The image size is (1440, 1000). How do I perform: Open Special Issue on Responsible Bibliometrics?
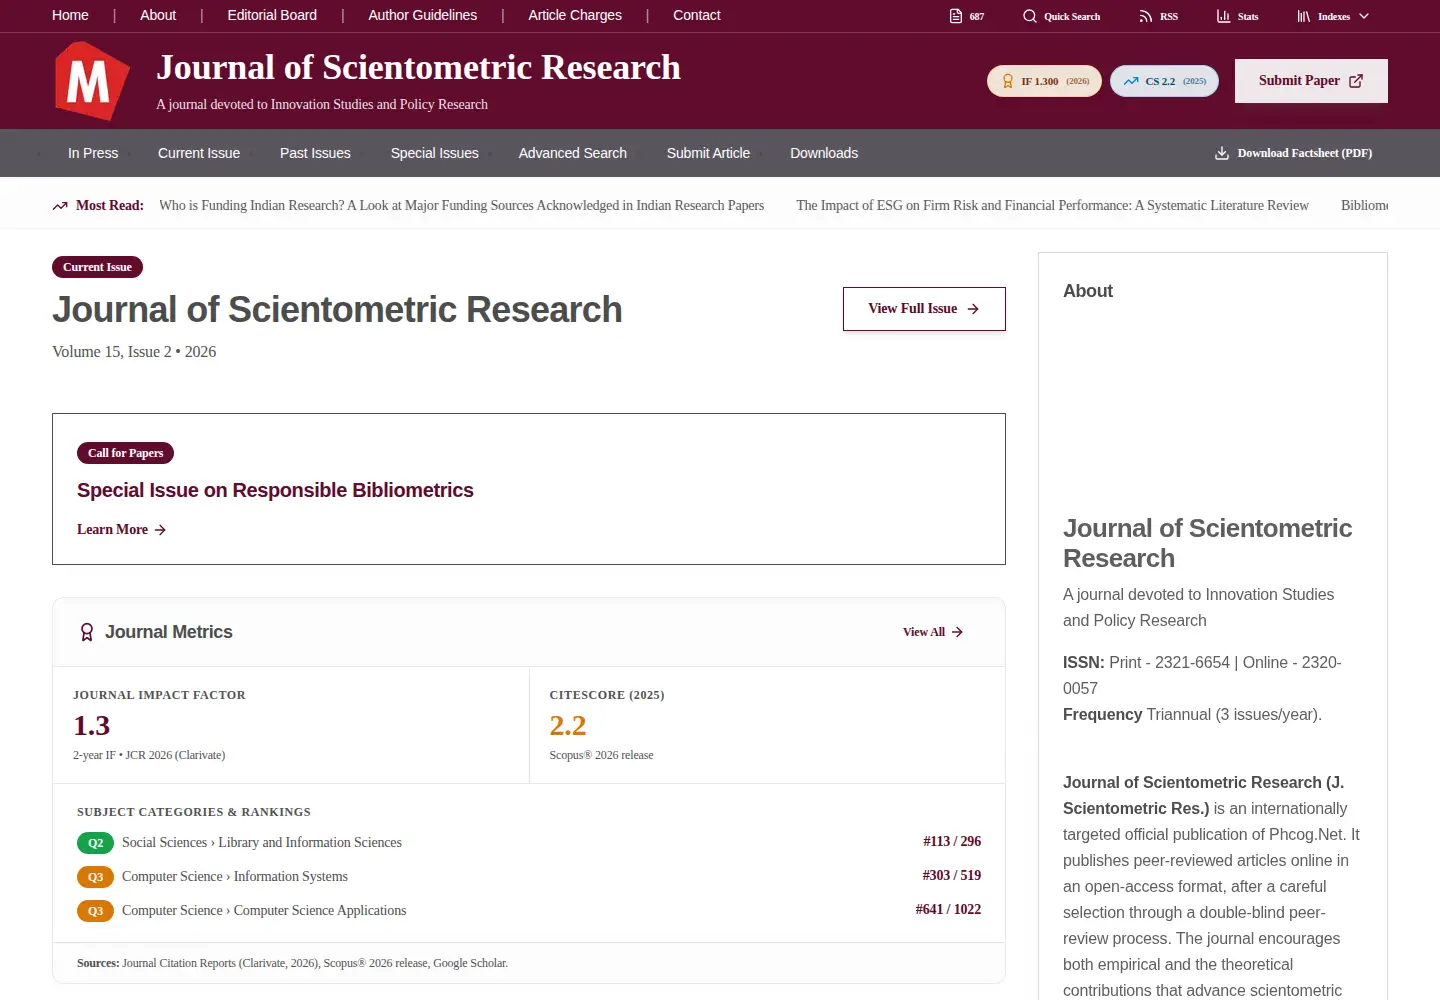[275, 490]
